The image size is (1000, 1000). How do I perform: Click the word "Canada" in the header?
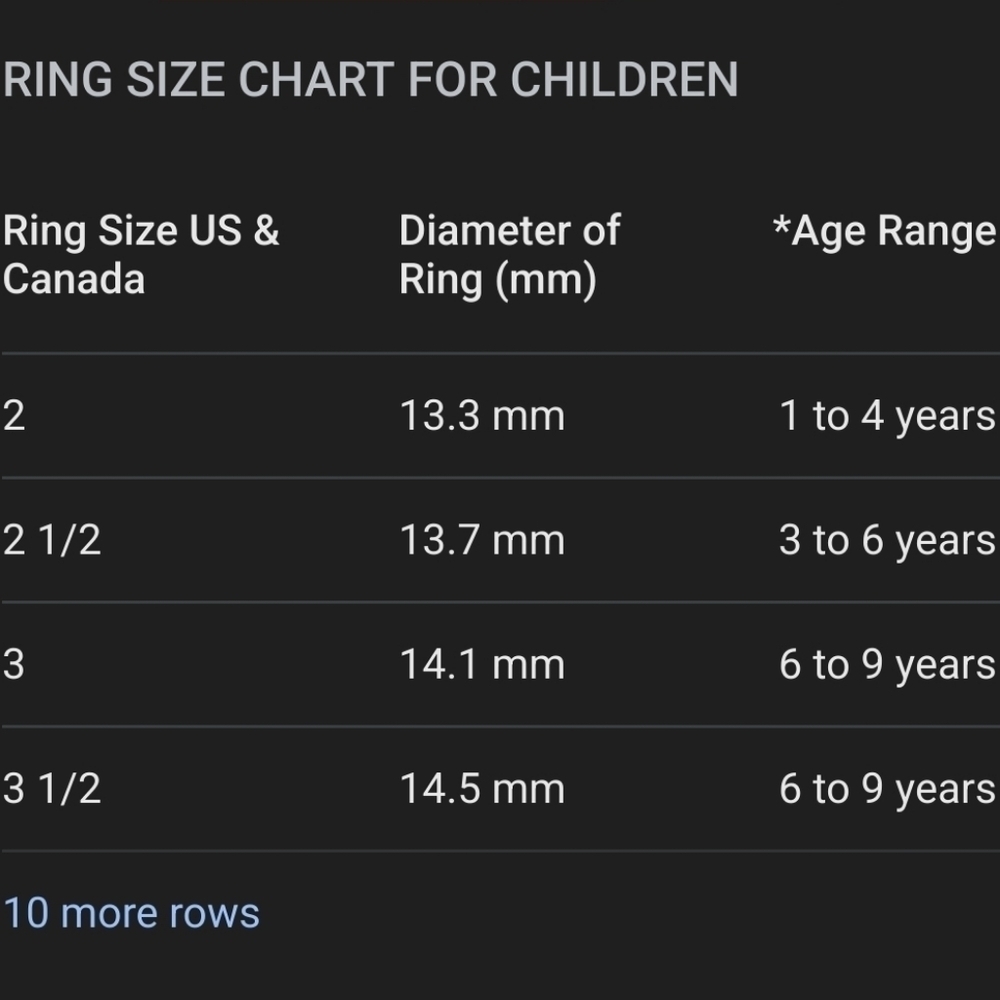tap(74, 279)
